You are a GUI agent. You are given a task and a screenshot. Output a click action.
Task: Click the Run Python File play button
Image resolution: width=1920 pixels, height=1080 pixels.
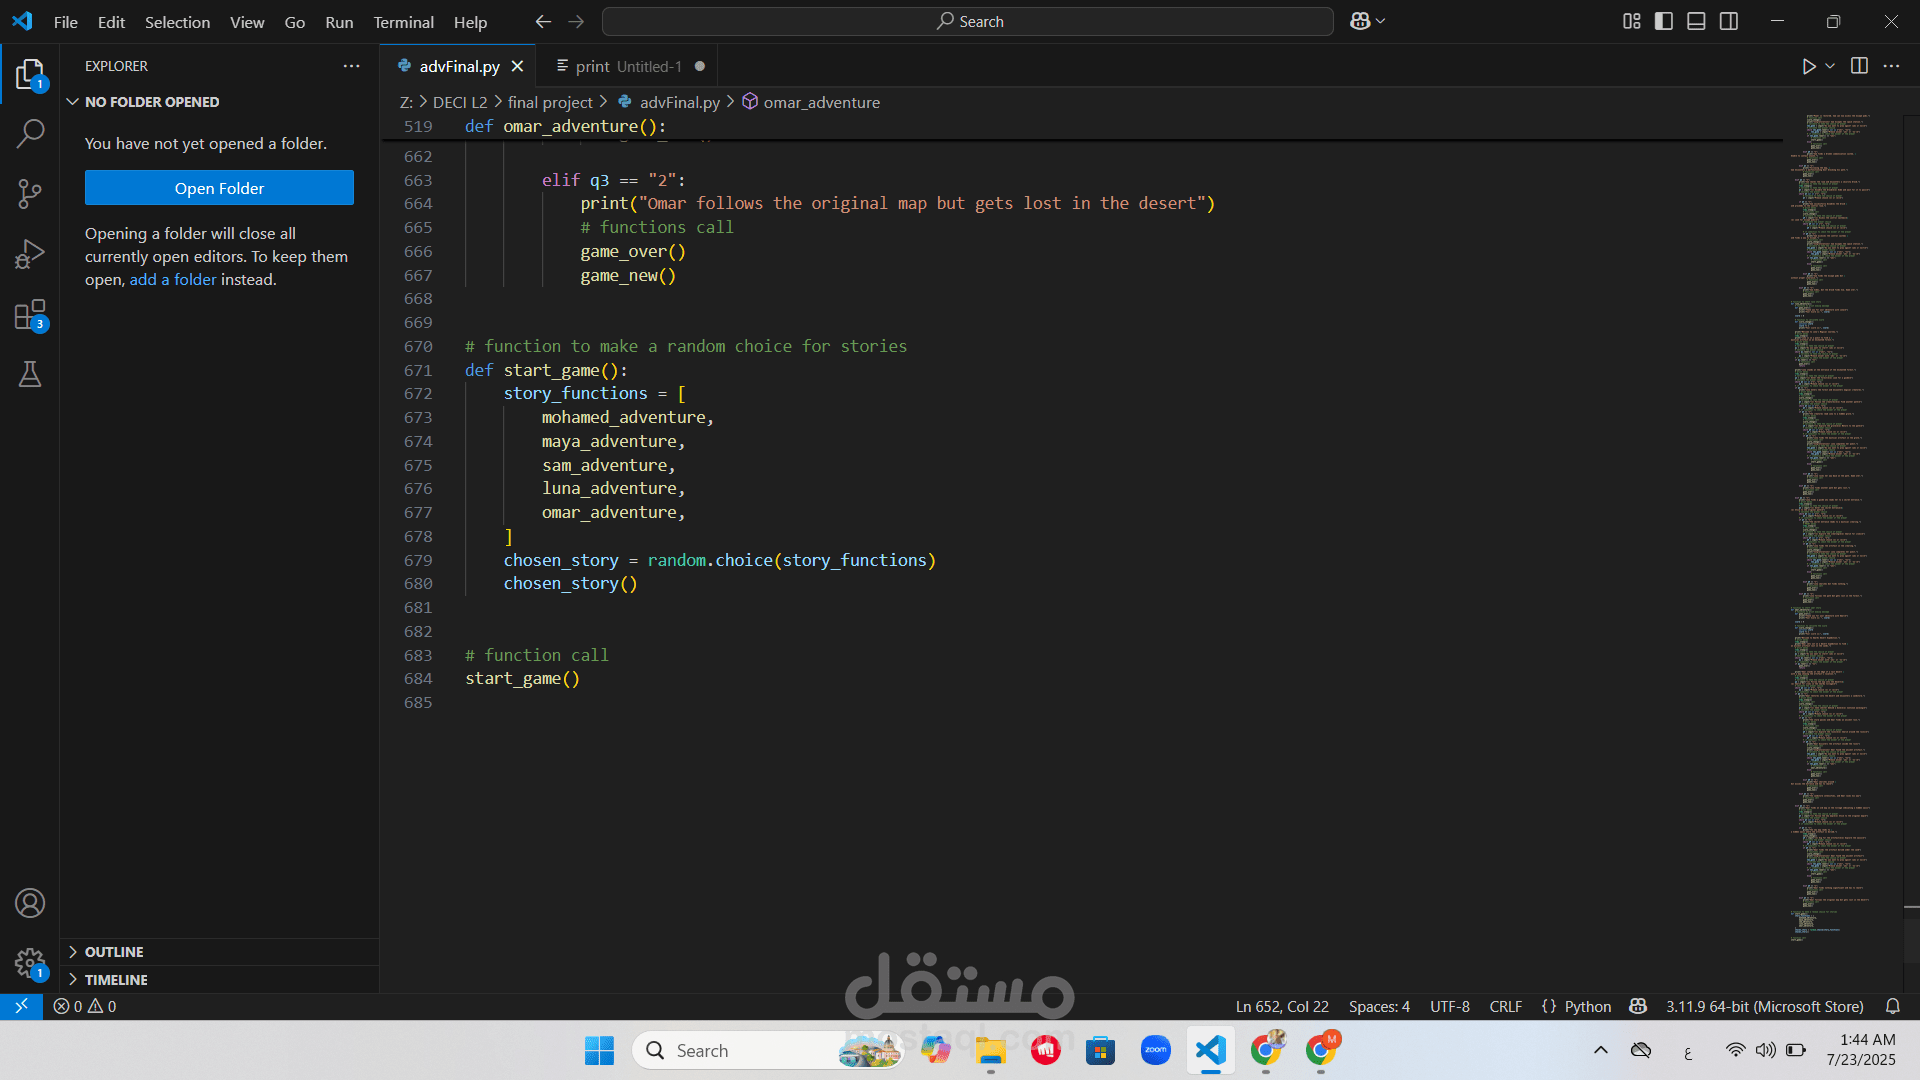pyautogui.click(x=1808, y=66)
